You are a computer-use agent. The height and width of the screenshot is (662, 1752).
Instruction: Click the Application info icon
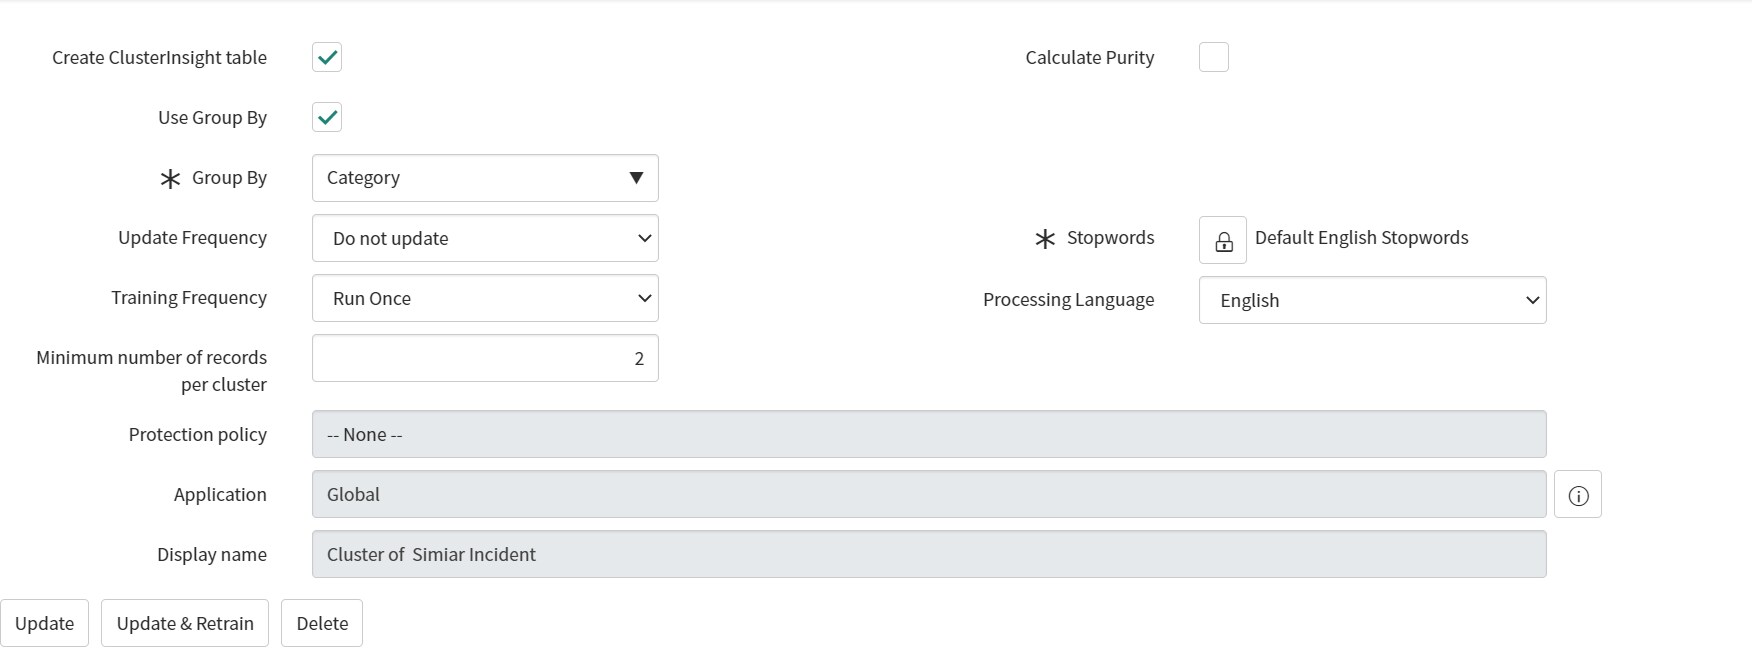pyautogui.click(x=1578, y=494)
